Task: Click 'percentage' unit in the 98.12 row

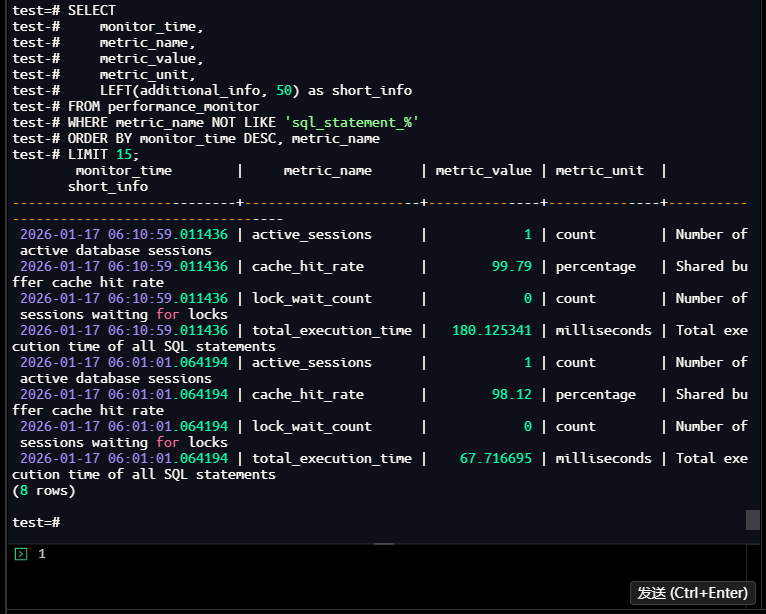Action: 596,394
